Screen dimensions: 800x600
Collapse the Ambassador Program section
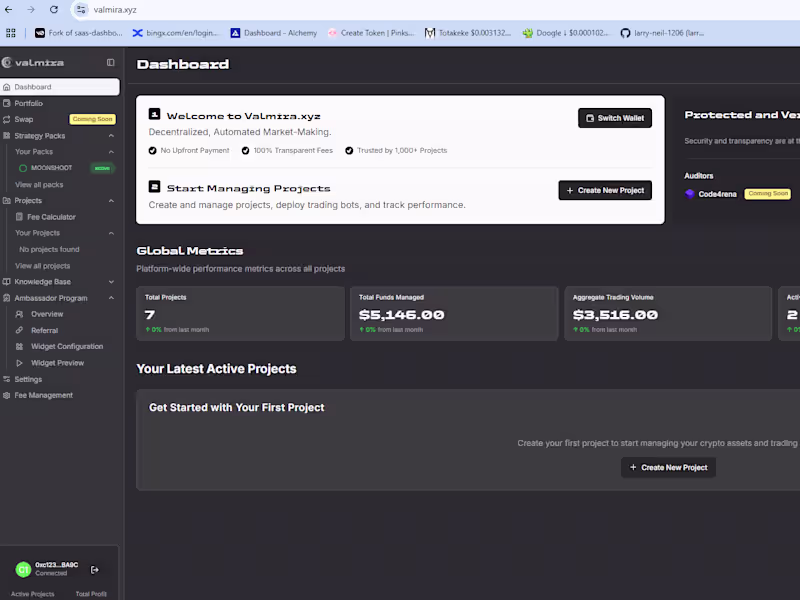pos(113,297)
